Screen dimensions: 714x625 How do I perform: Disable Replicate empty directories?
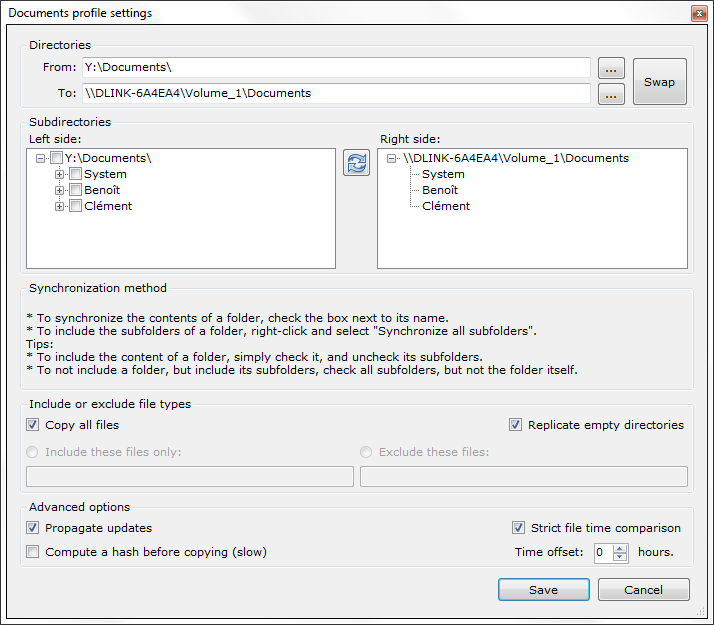[516, 425]
